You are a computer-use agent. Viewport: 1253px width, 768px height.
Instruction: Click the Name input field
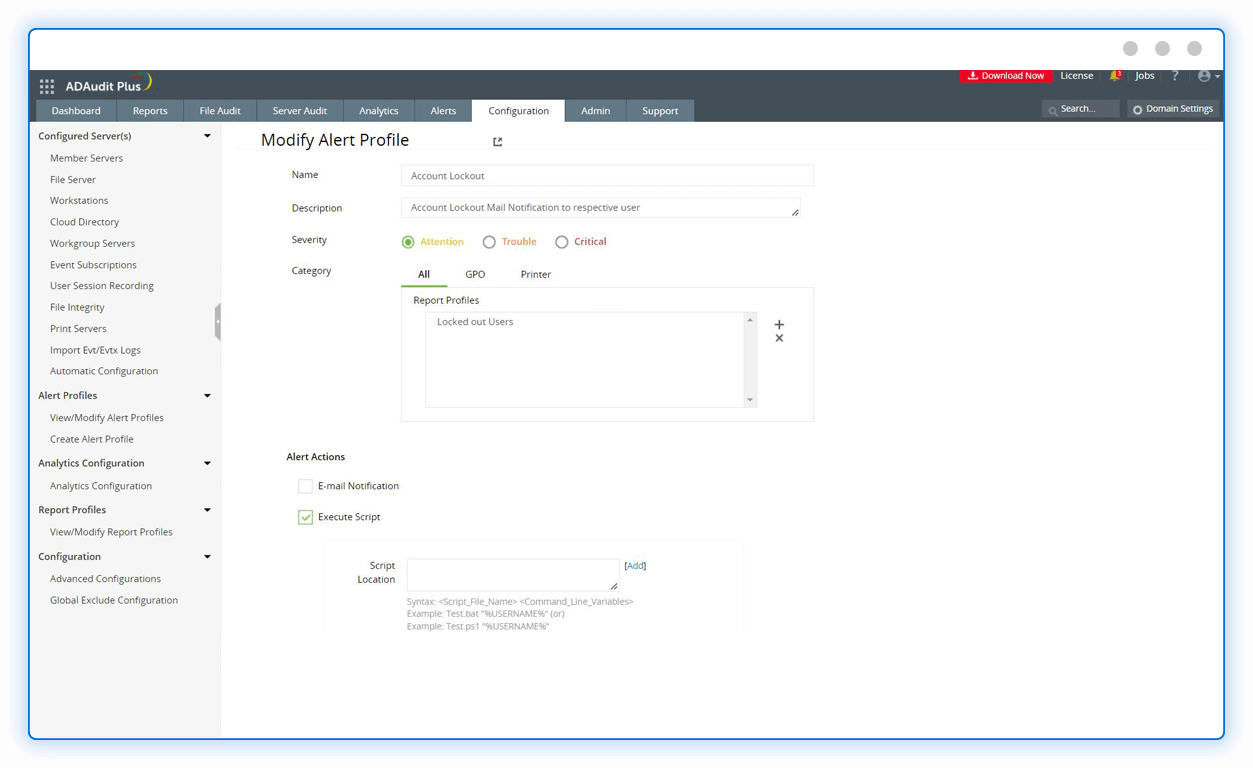click(607, 176)
